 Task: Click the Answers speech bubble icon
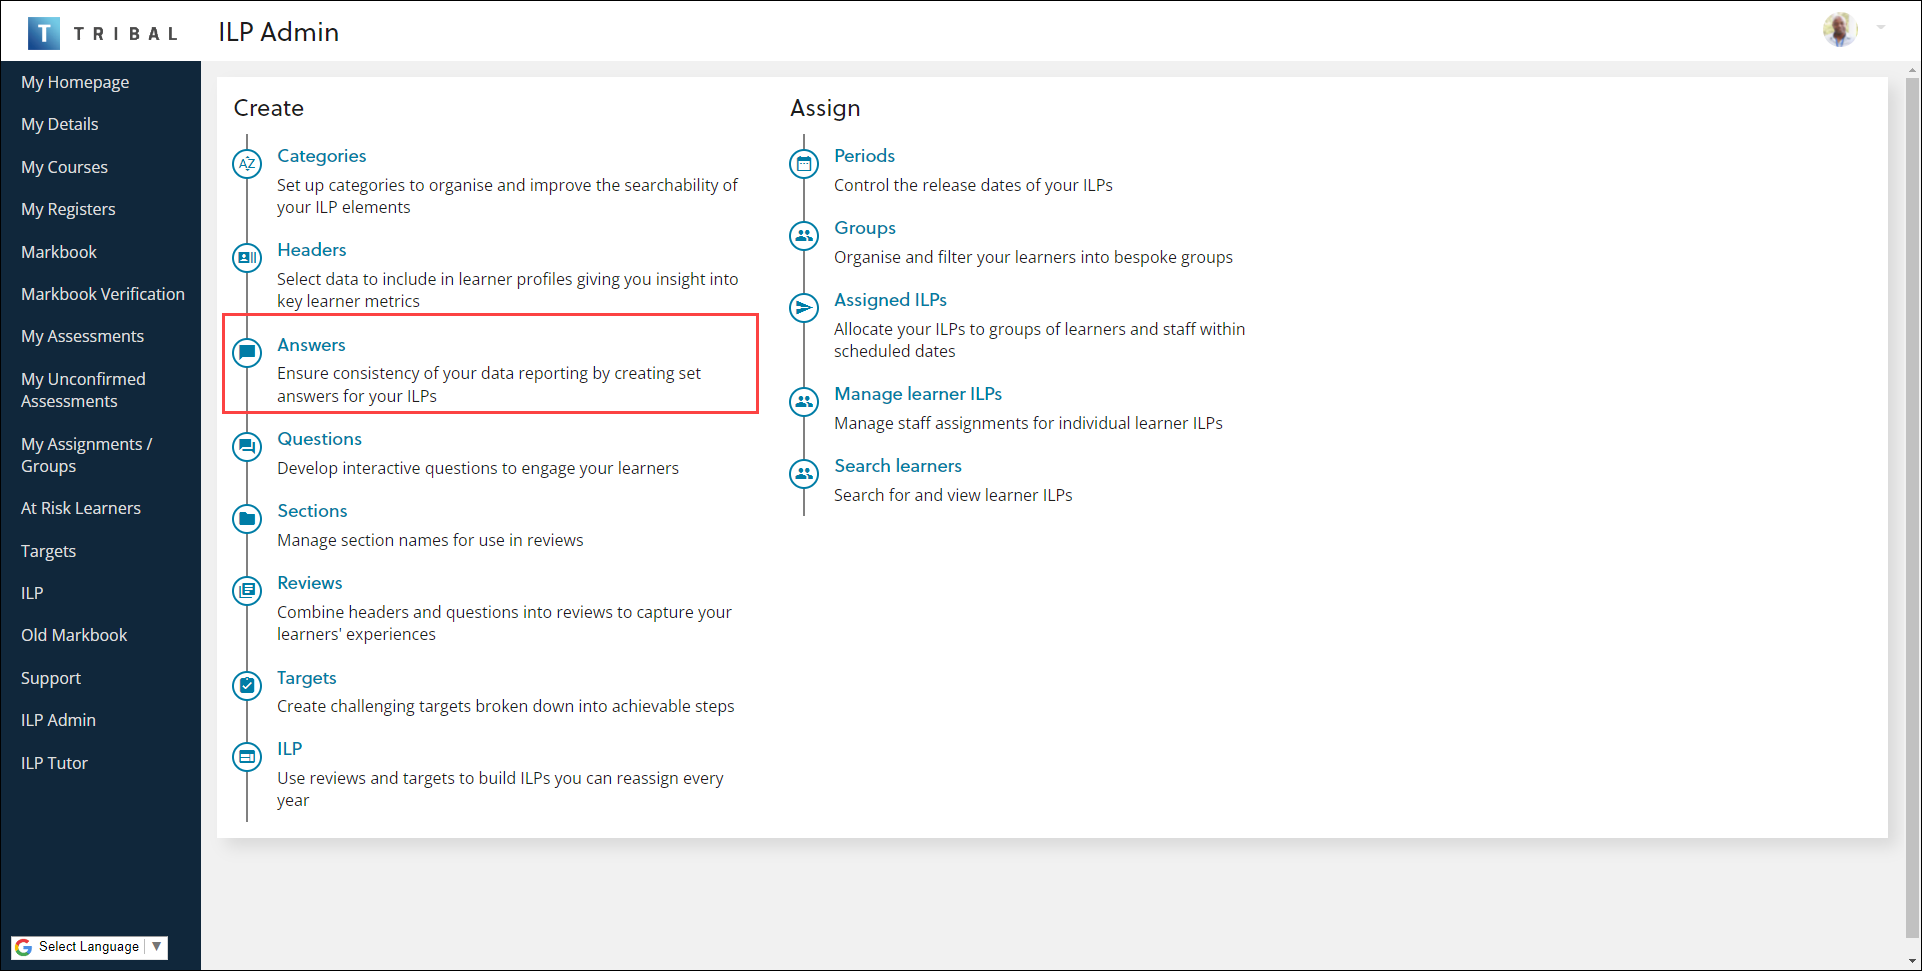coord(246,352)
